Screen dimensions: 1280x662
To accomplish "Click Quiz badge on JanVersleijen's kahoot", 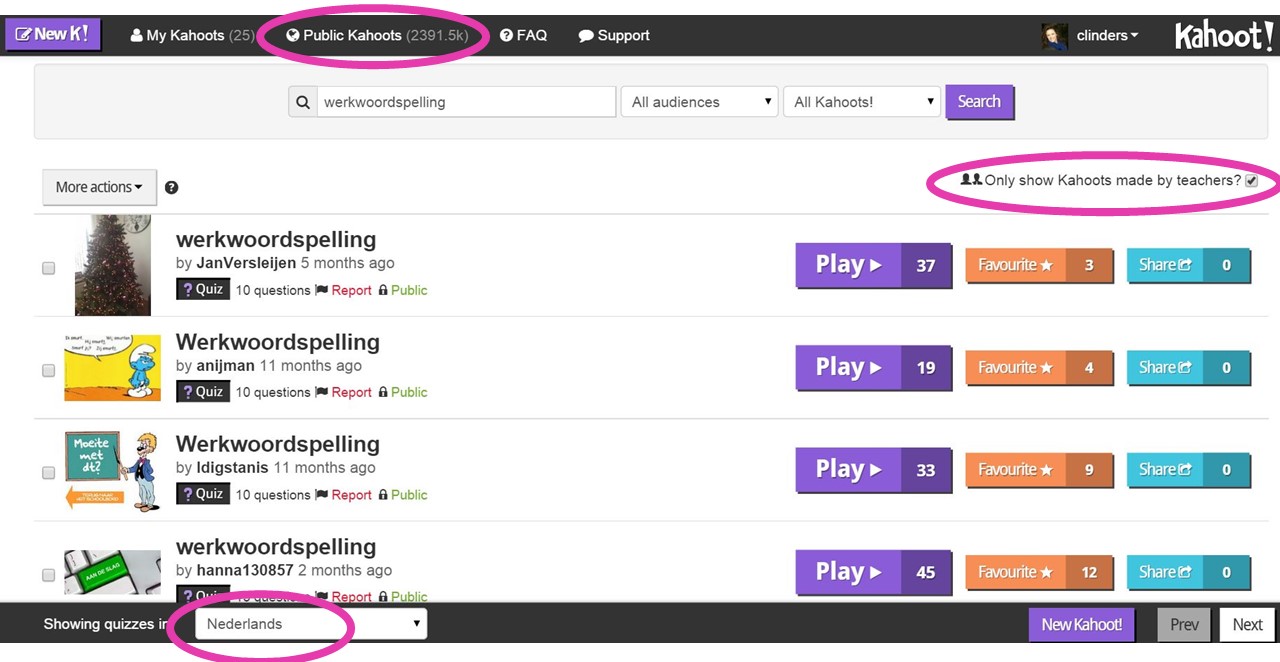I will point(203,289).
